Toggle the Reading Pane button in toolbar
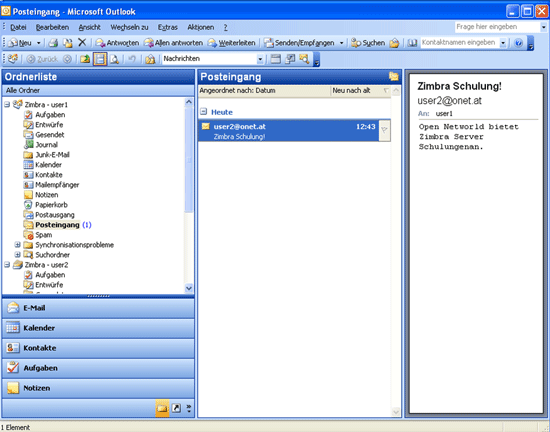Image resolution: width=550 pixels, height=432 pixels. pyautogui.click(x=100, y=59)
